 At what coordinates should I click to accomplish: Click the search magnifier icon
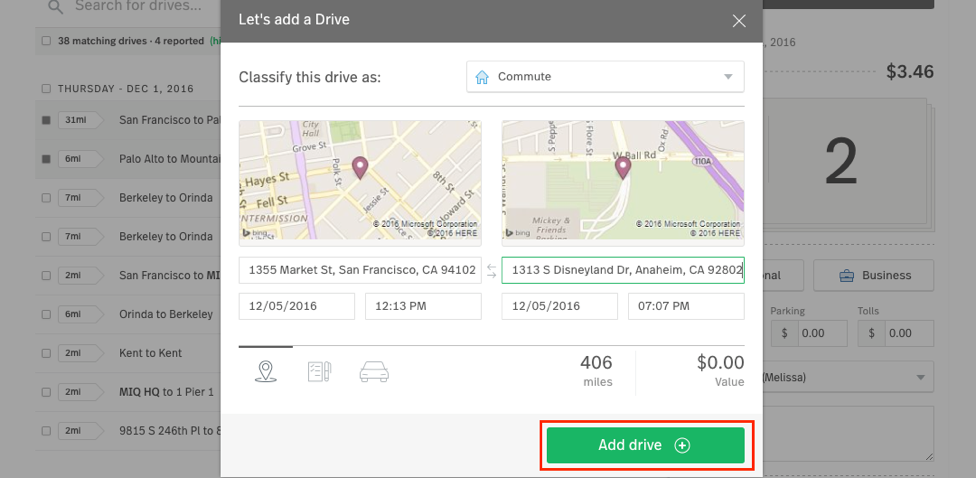(55, 7)
